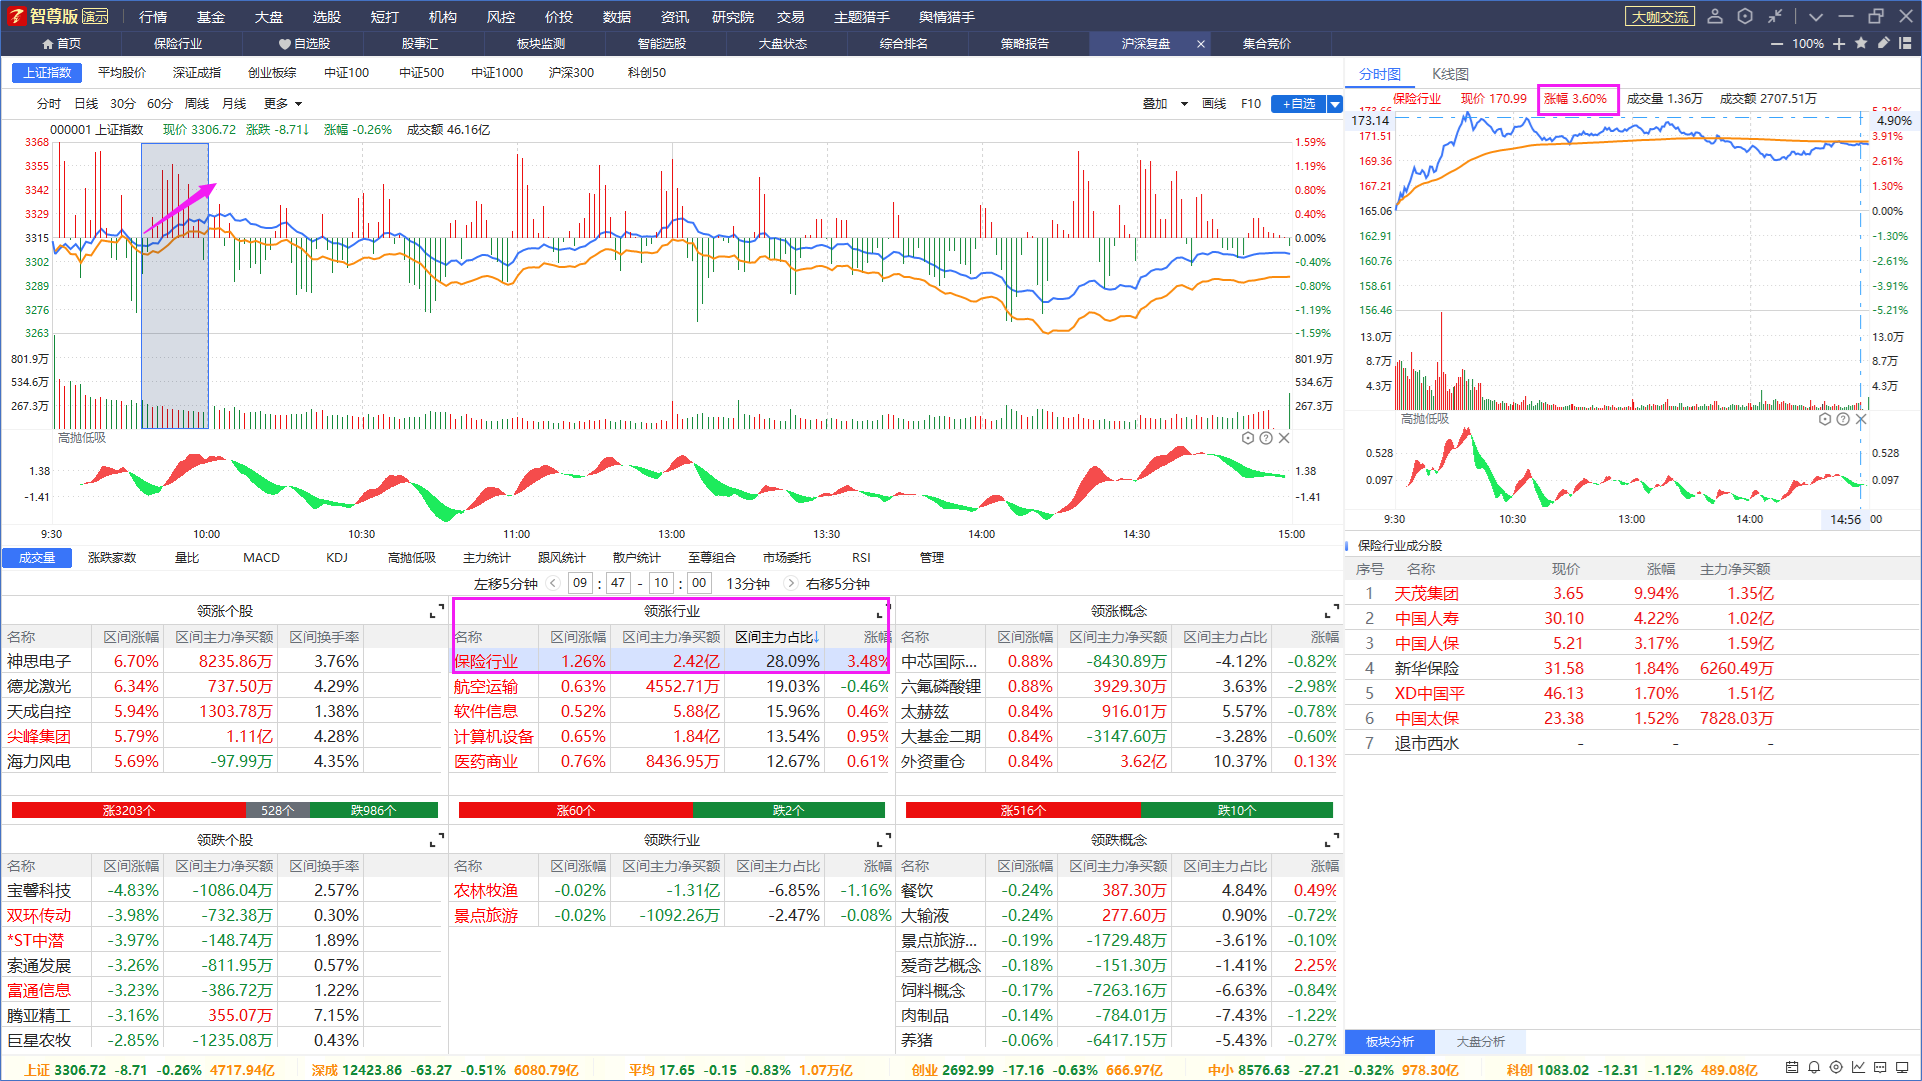Expand the top 领涨概念 panel to full view
1922x1081 pixels.
[1331, 611]
